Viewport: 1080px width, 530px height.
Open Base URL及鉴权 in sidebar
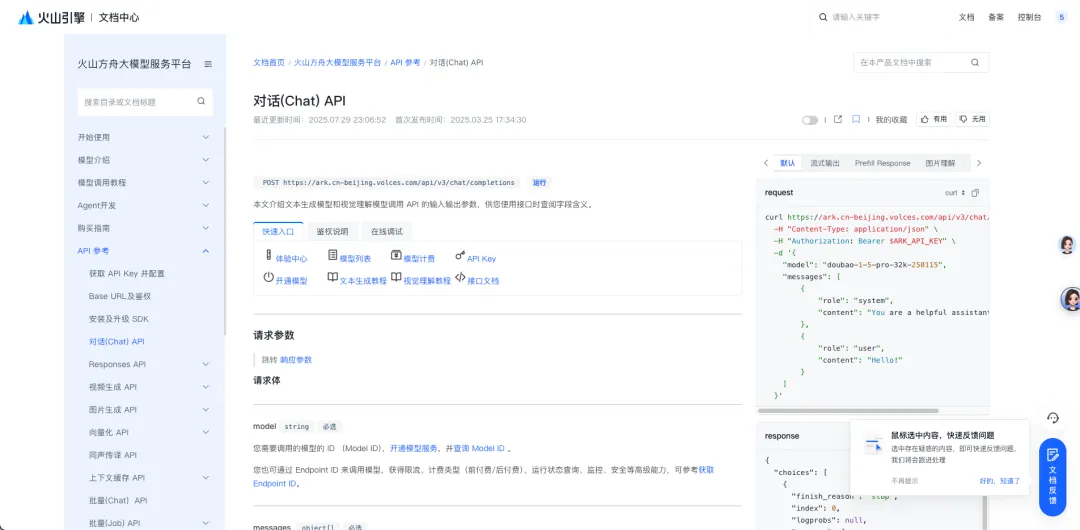point(120,296)
